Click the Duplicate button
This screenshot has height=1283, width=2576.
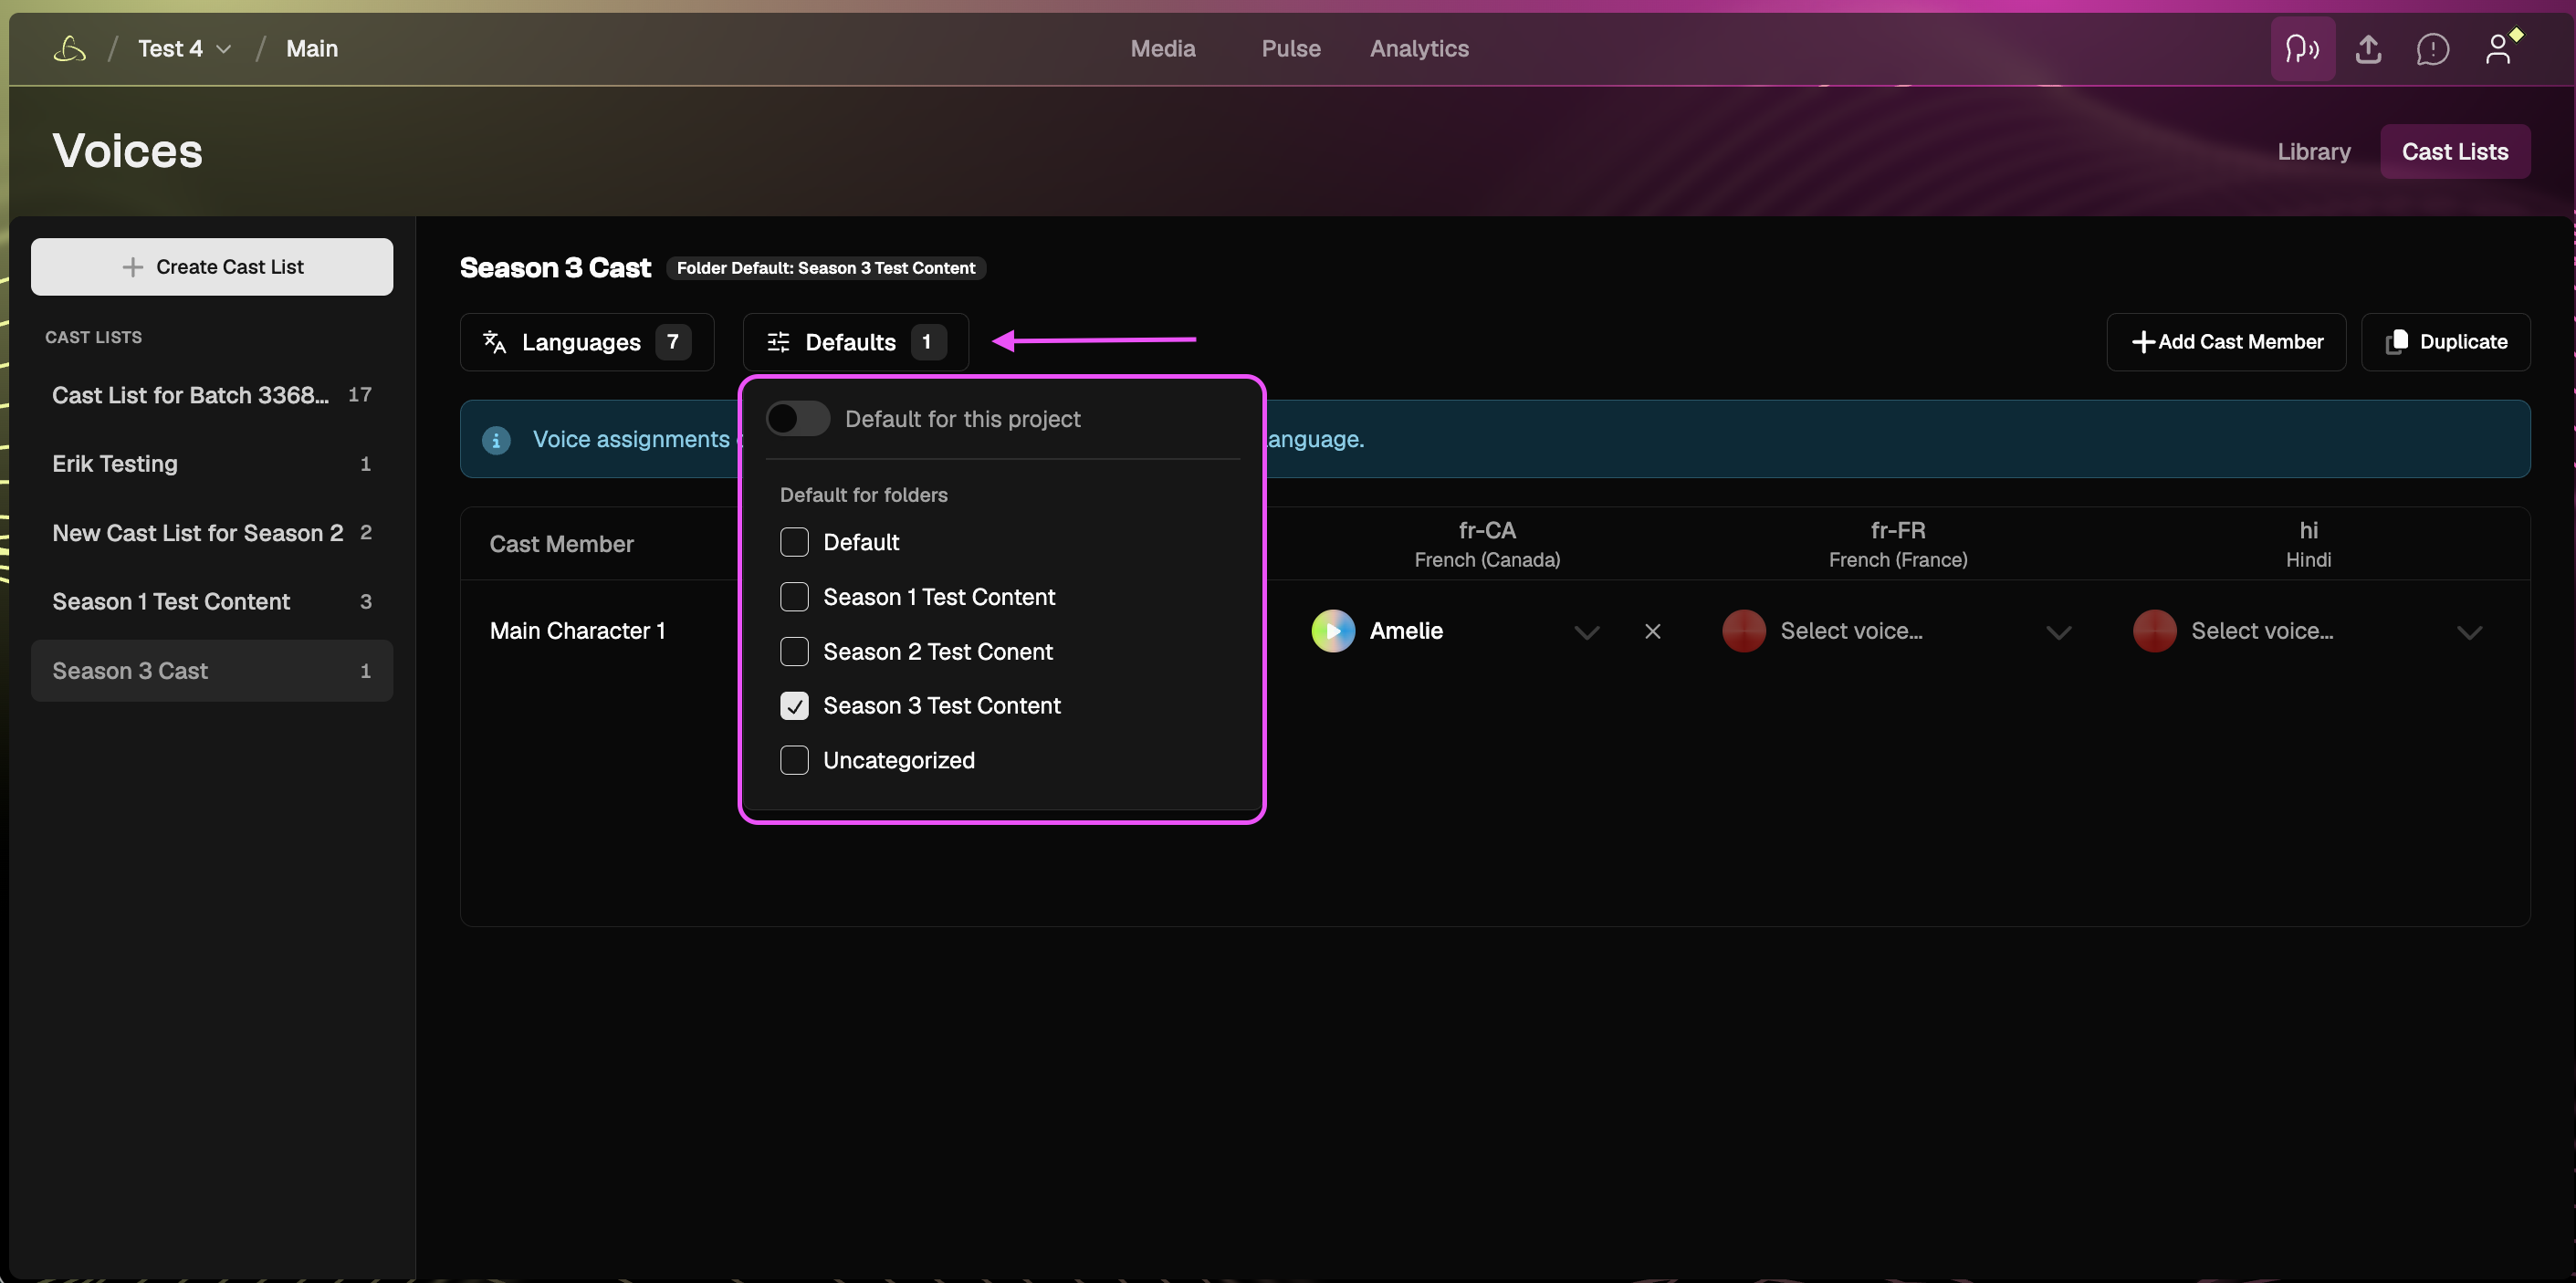[2446, 342]
